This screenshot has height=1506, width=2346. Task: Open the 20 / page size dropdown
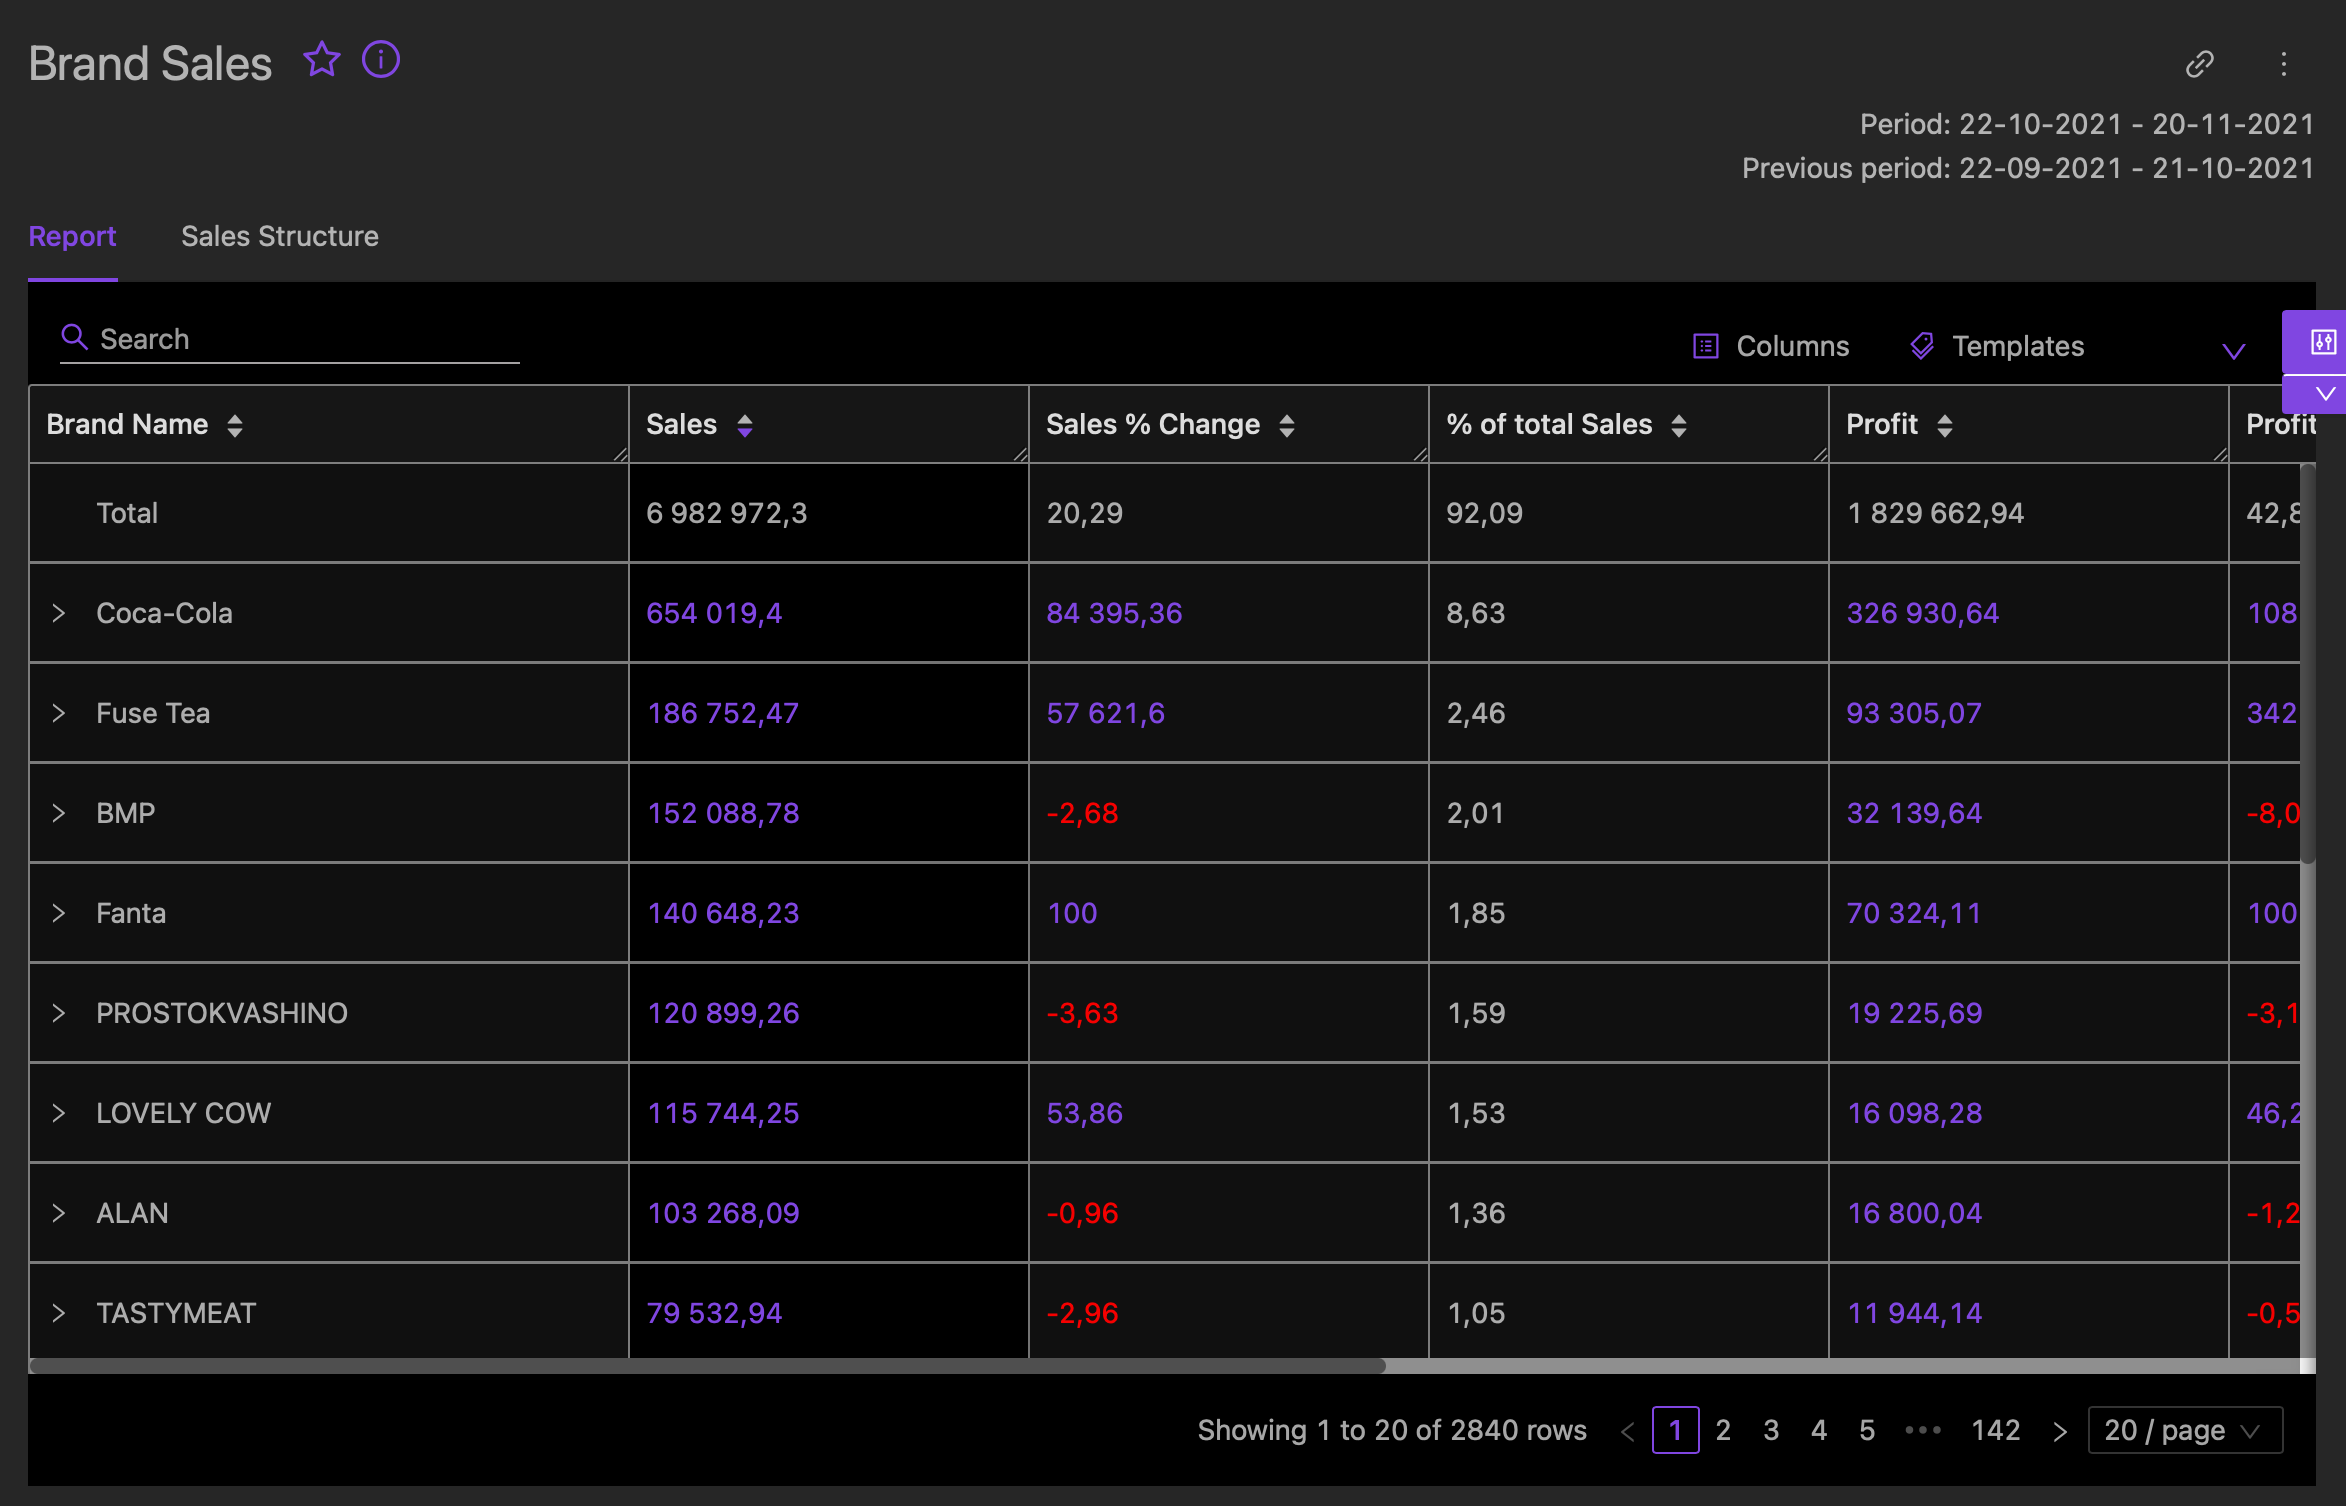point(2184,1430)
